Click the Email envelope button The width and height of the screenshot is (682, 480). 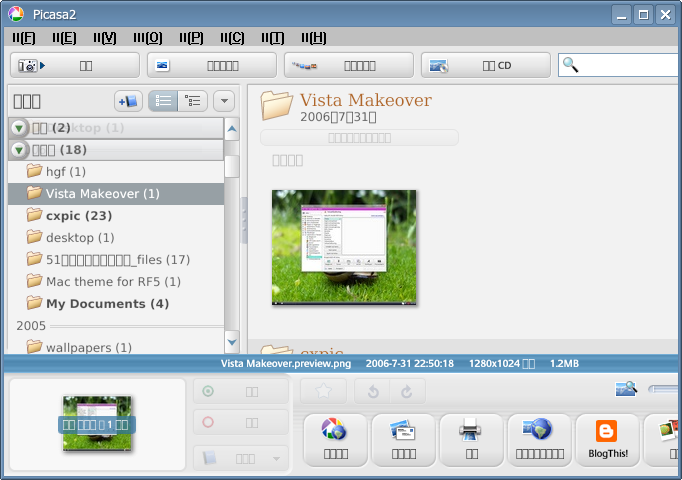tap(403, 440)
